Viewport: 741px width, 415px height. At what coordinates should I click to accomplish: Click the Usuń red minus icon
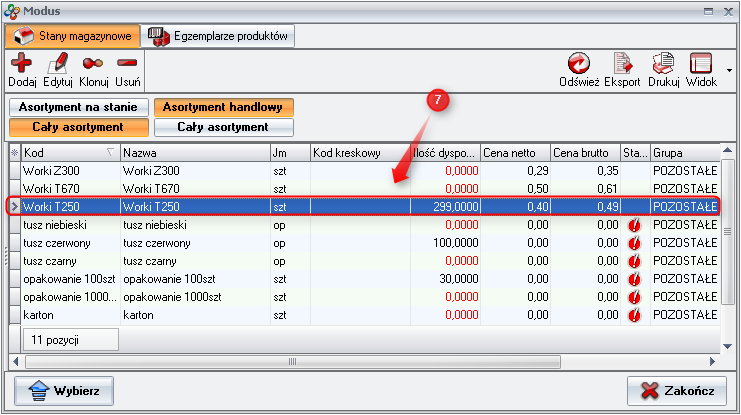click(x=127, y=64)
